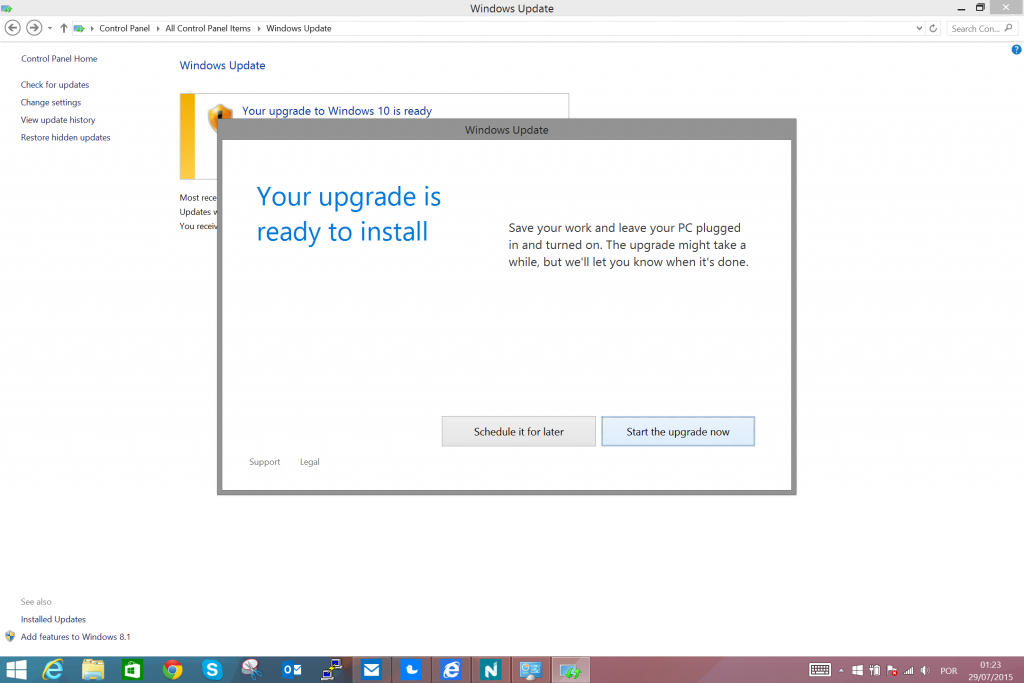Select All Control Panel Items breadcrumb
1024x683 pixels.
(x=208, y=28)
